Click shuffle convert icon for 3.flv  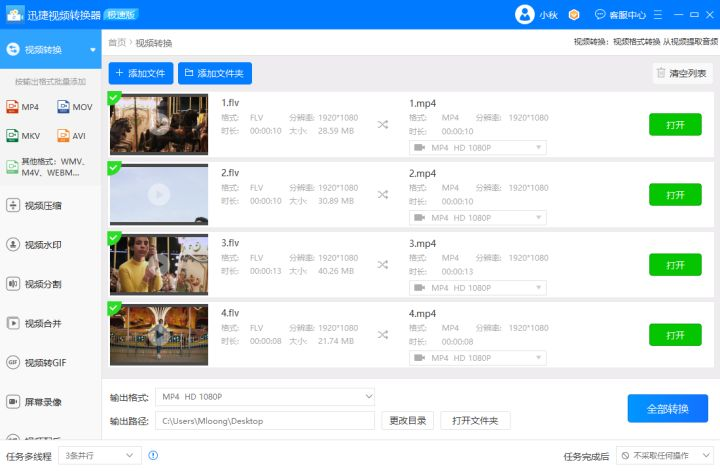(382, 264)
